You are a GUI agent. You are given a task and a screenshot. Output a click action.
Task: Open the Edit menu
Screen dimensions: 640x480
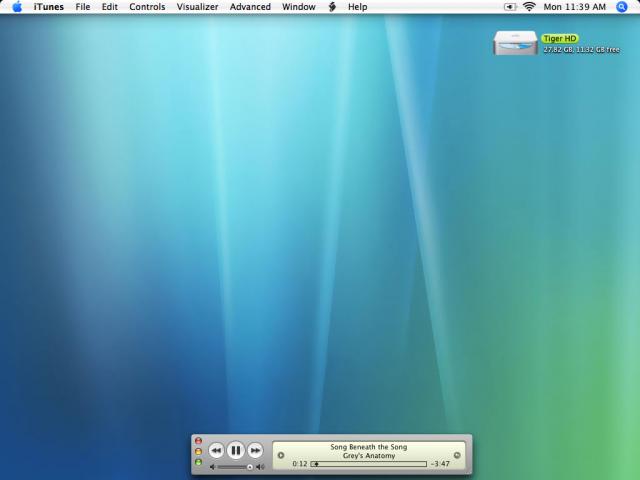(x=110, y=7)
